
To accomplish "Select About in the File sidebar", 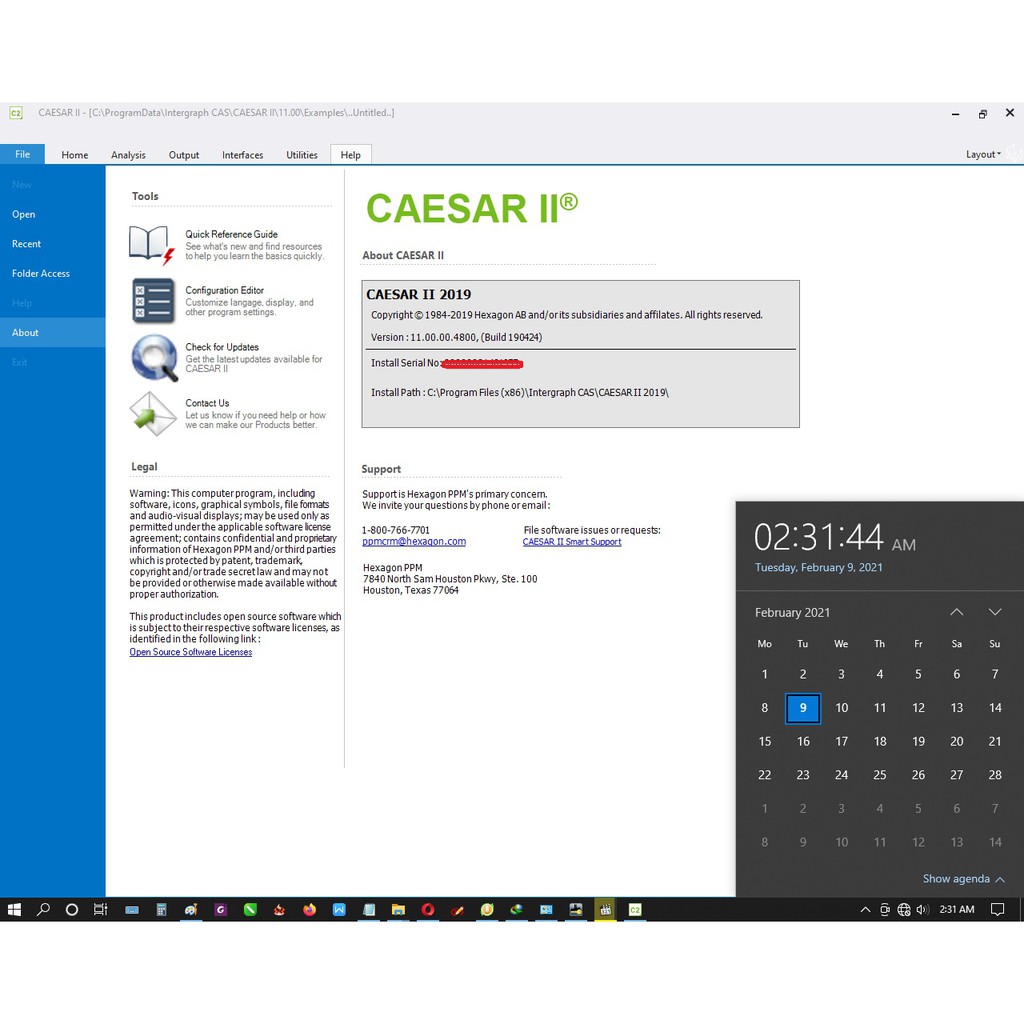I will 52,332.
